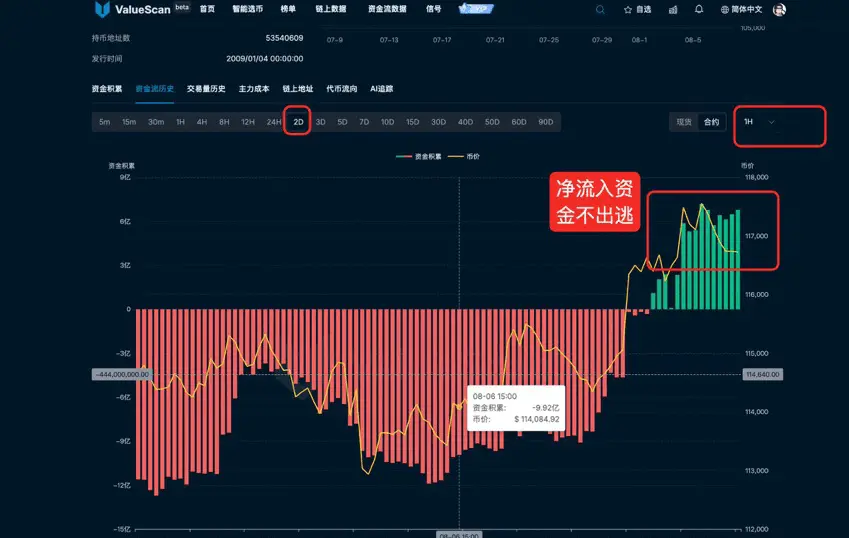Click the -444,000,000.00 axis marker
849x538 pixels.
[122, 375]
